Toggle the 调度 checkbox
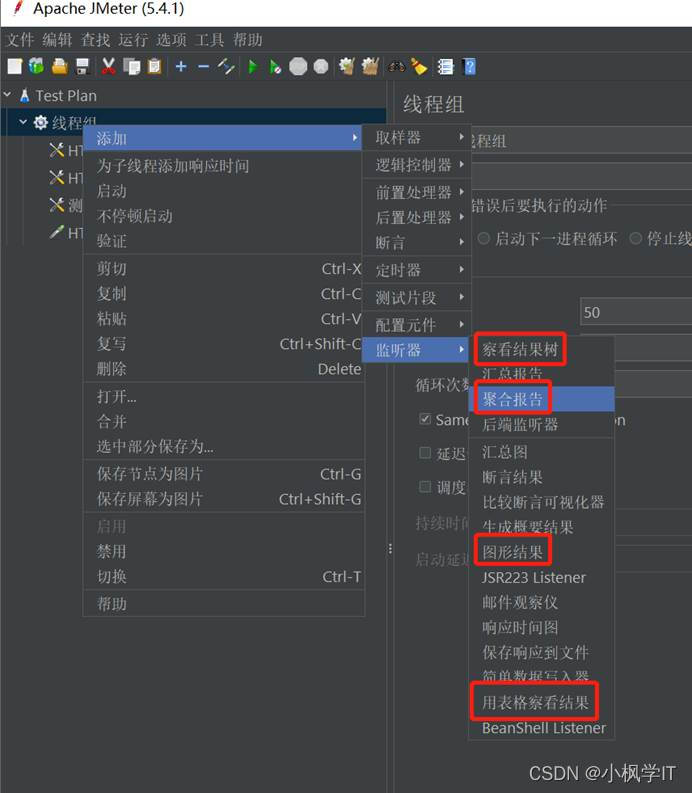 (425, 487)
